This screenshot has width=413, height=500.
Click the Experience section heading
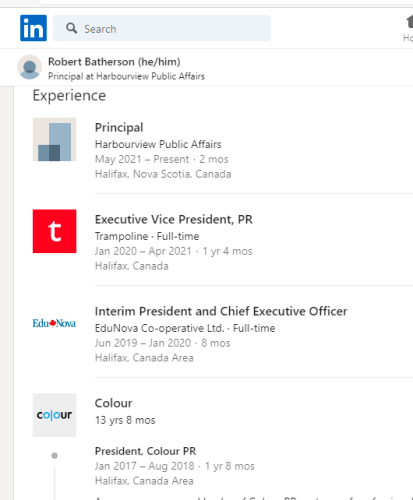[69, 96]
